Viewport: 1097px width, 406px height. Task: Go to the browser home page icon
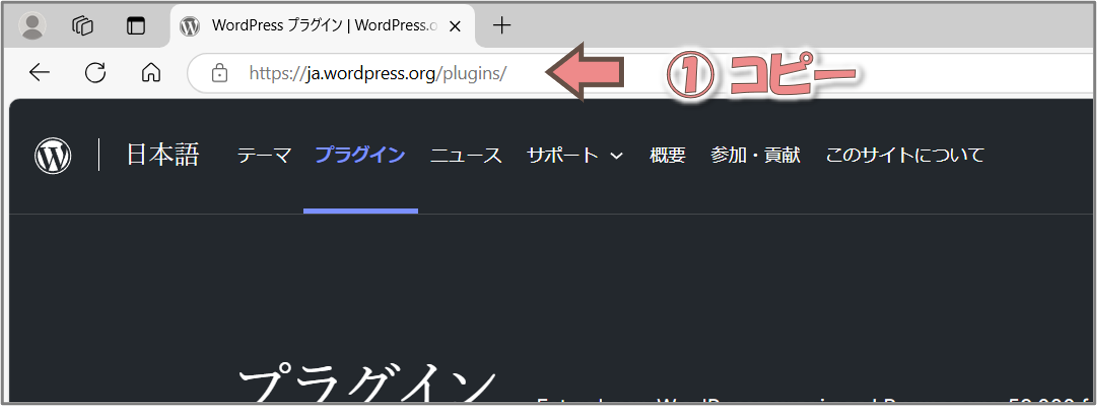(150, 72)
